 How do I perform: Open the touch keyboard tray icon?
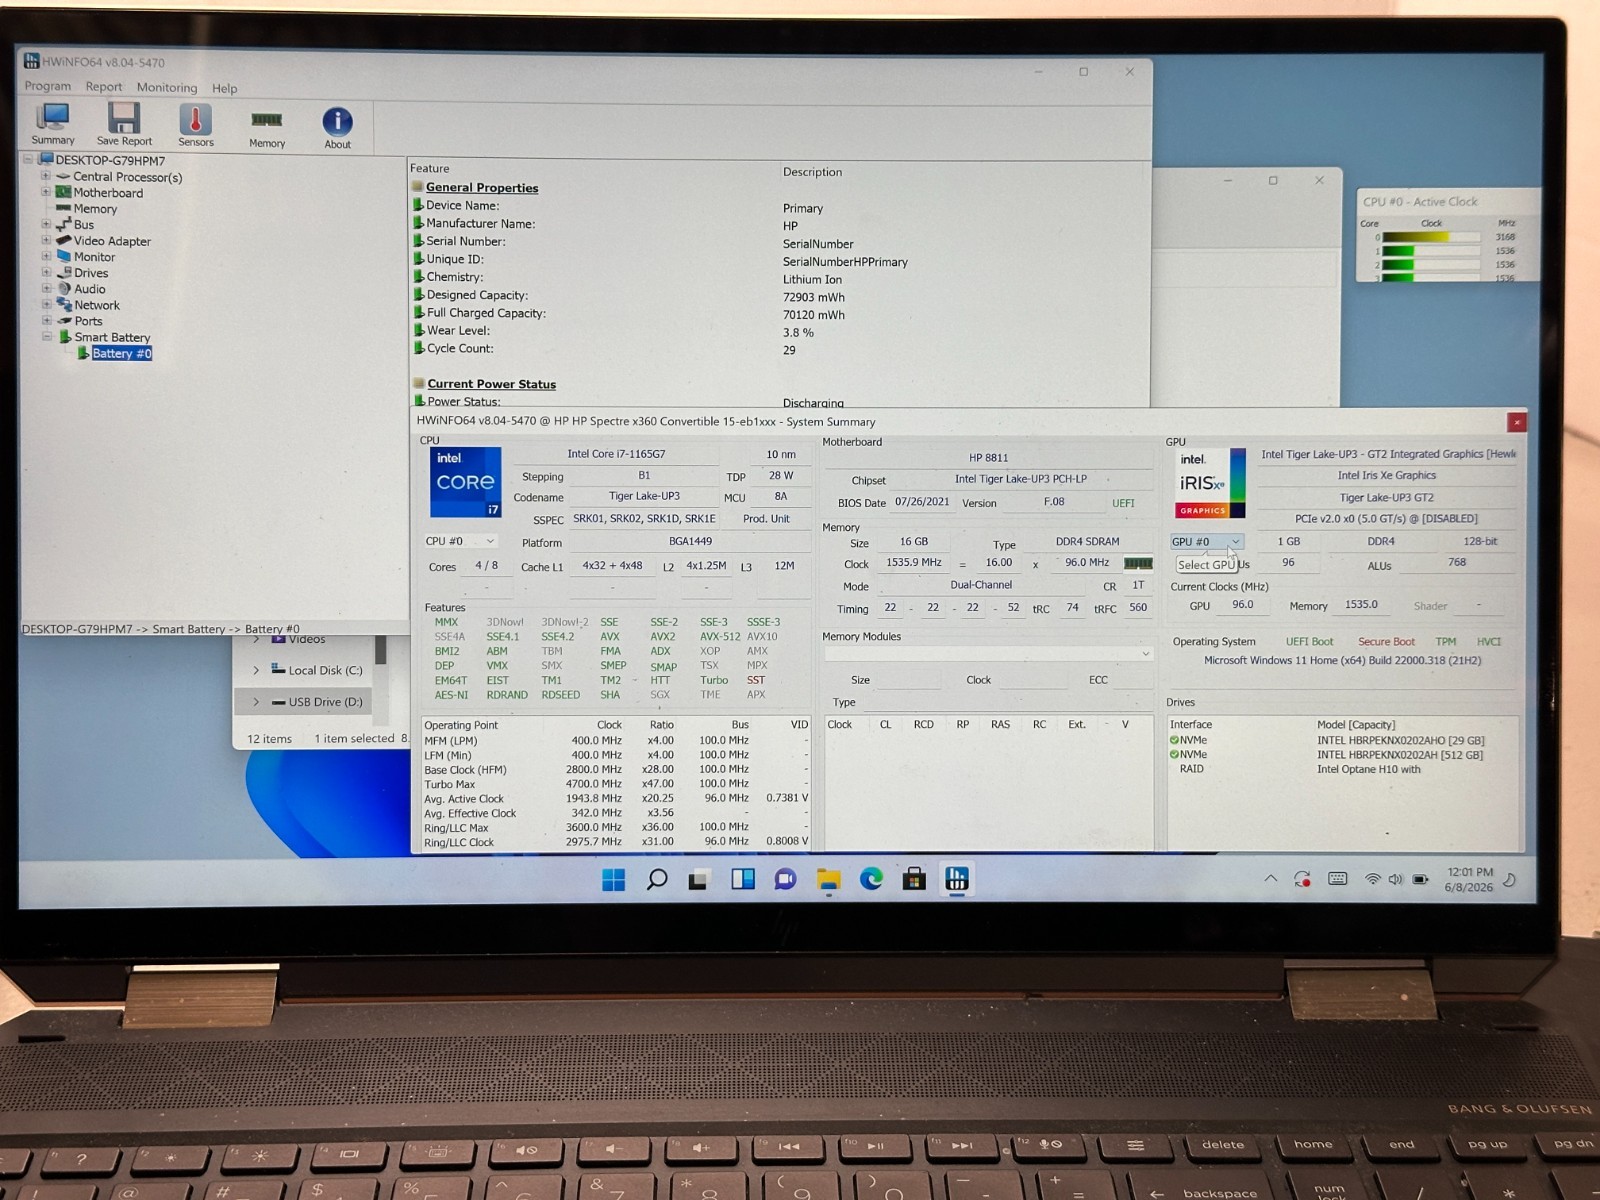1337,879
